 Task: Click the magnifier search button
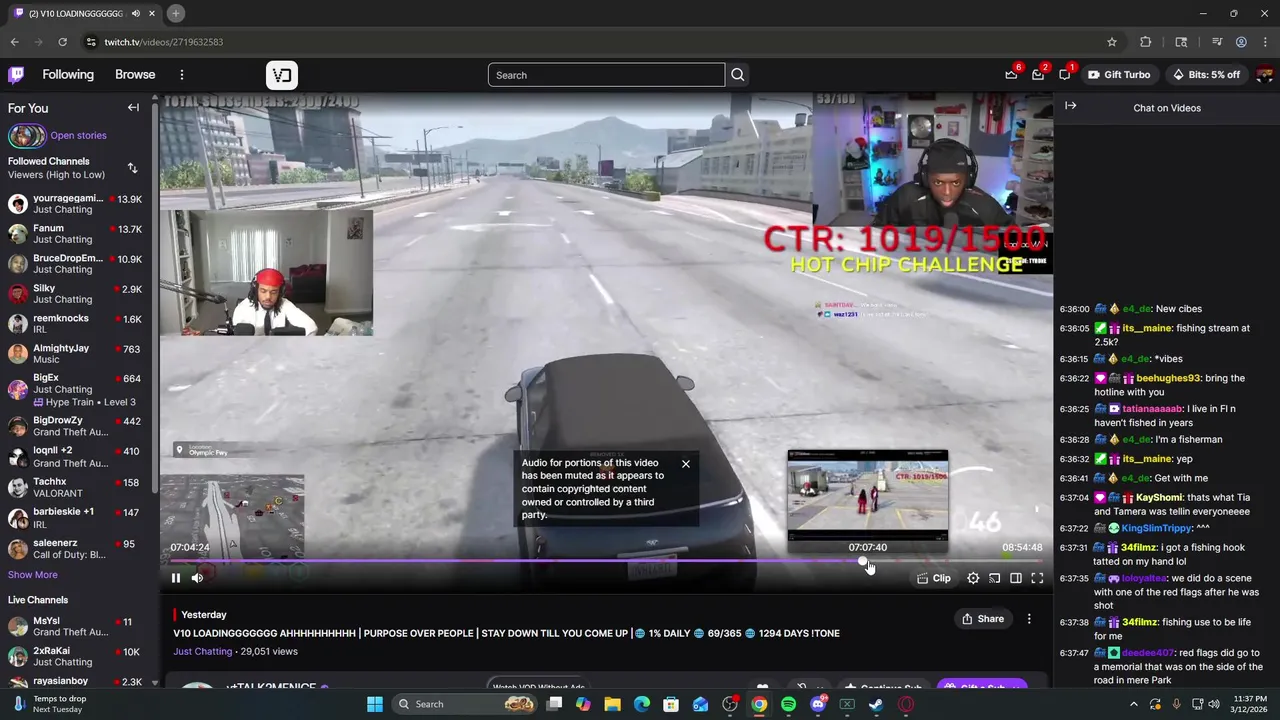pos(738,75)
